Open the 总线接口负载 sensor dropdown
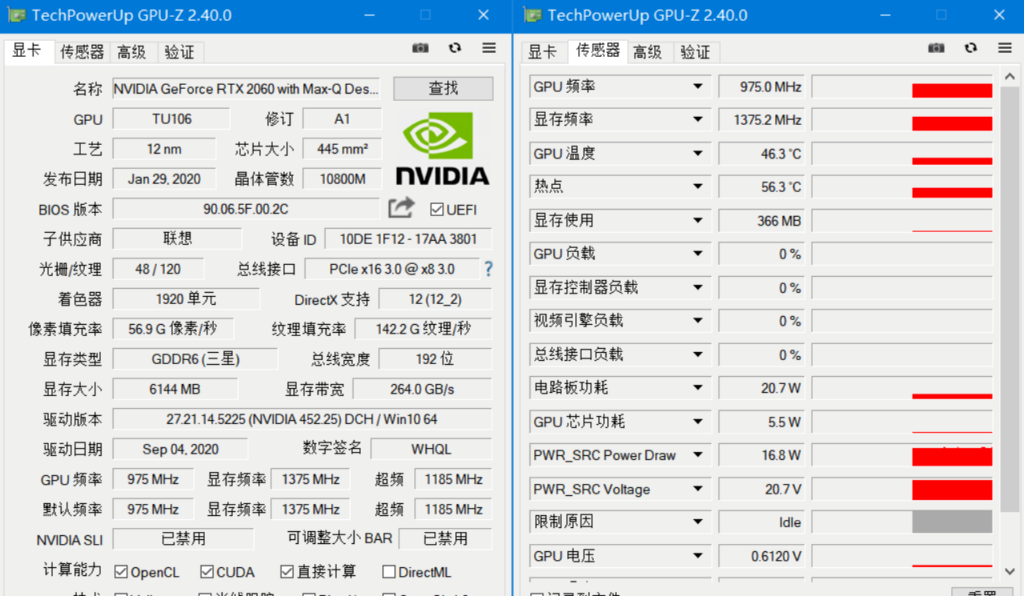 (697, 354)
